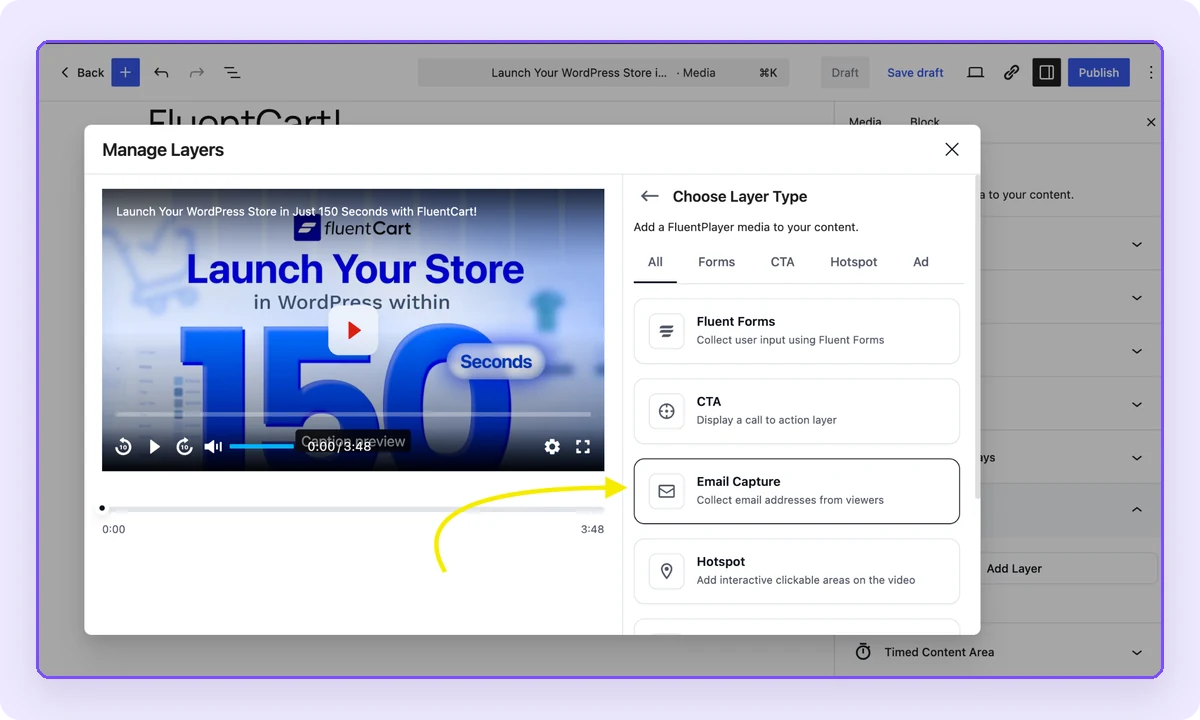Switch to the CTA tab
Image resolution: width=1200 pixels, height=720 pixels.
(782, 262)
